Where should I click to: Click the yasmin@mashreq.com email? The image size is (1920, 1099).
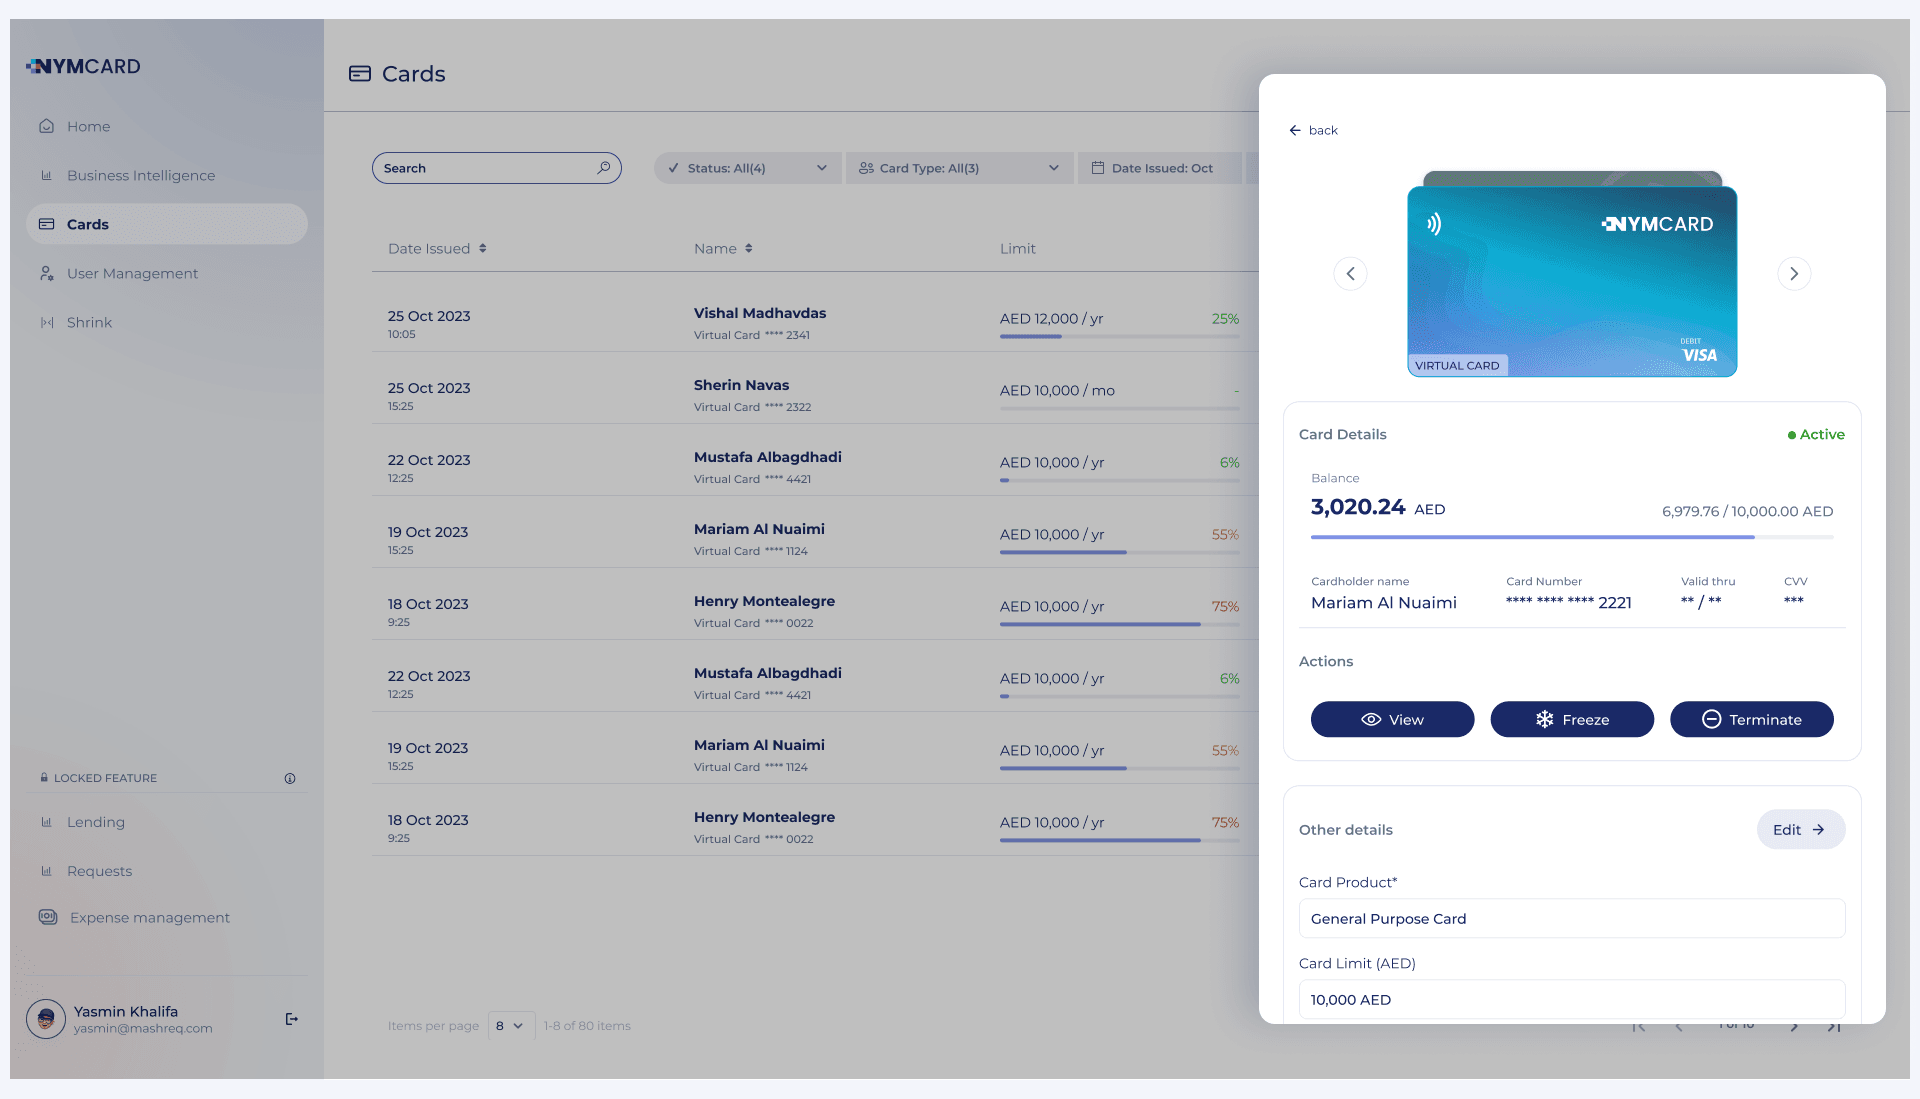(x=143, y=1029)
